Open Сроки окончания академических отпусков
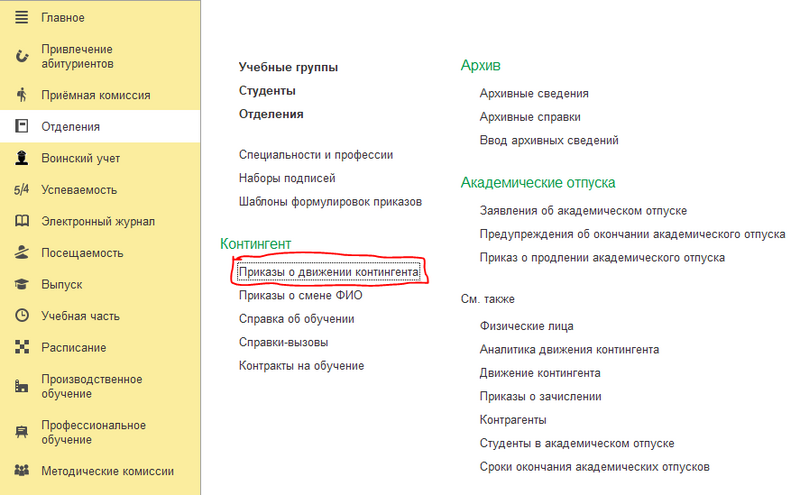The height and width of the screenshot is (495, 800). tap(594, 467)
